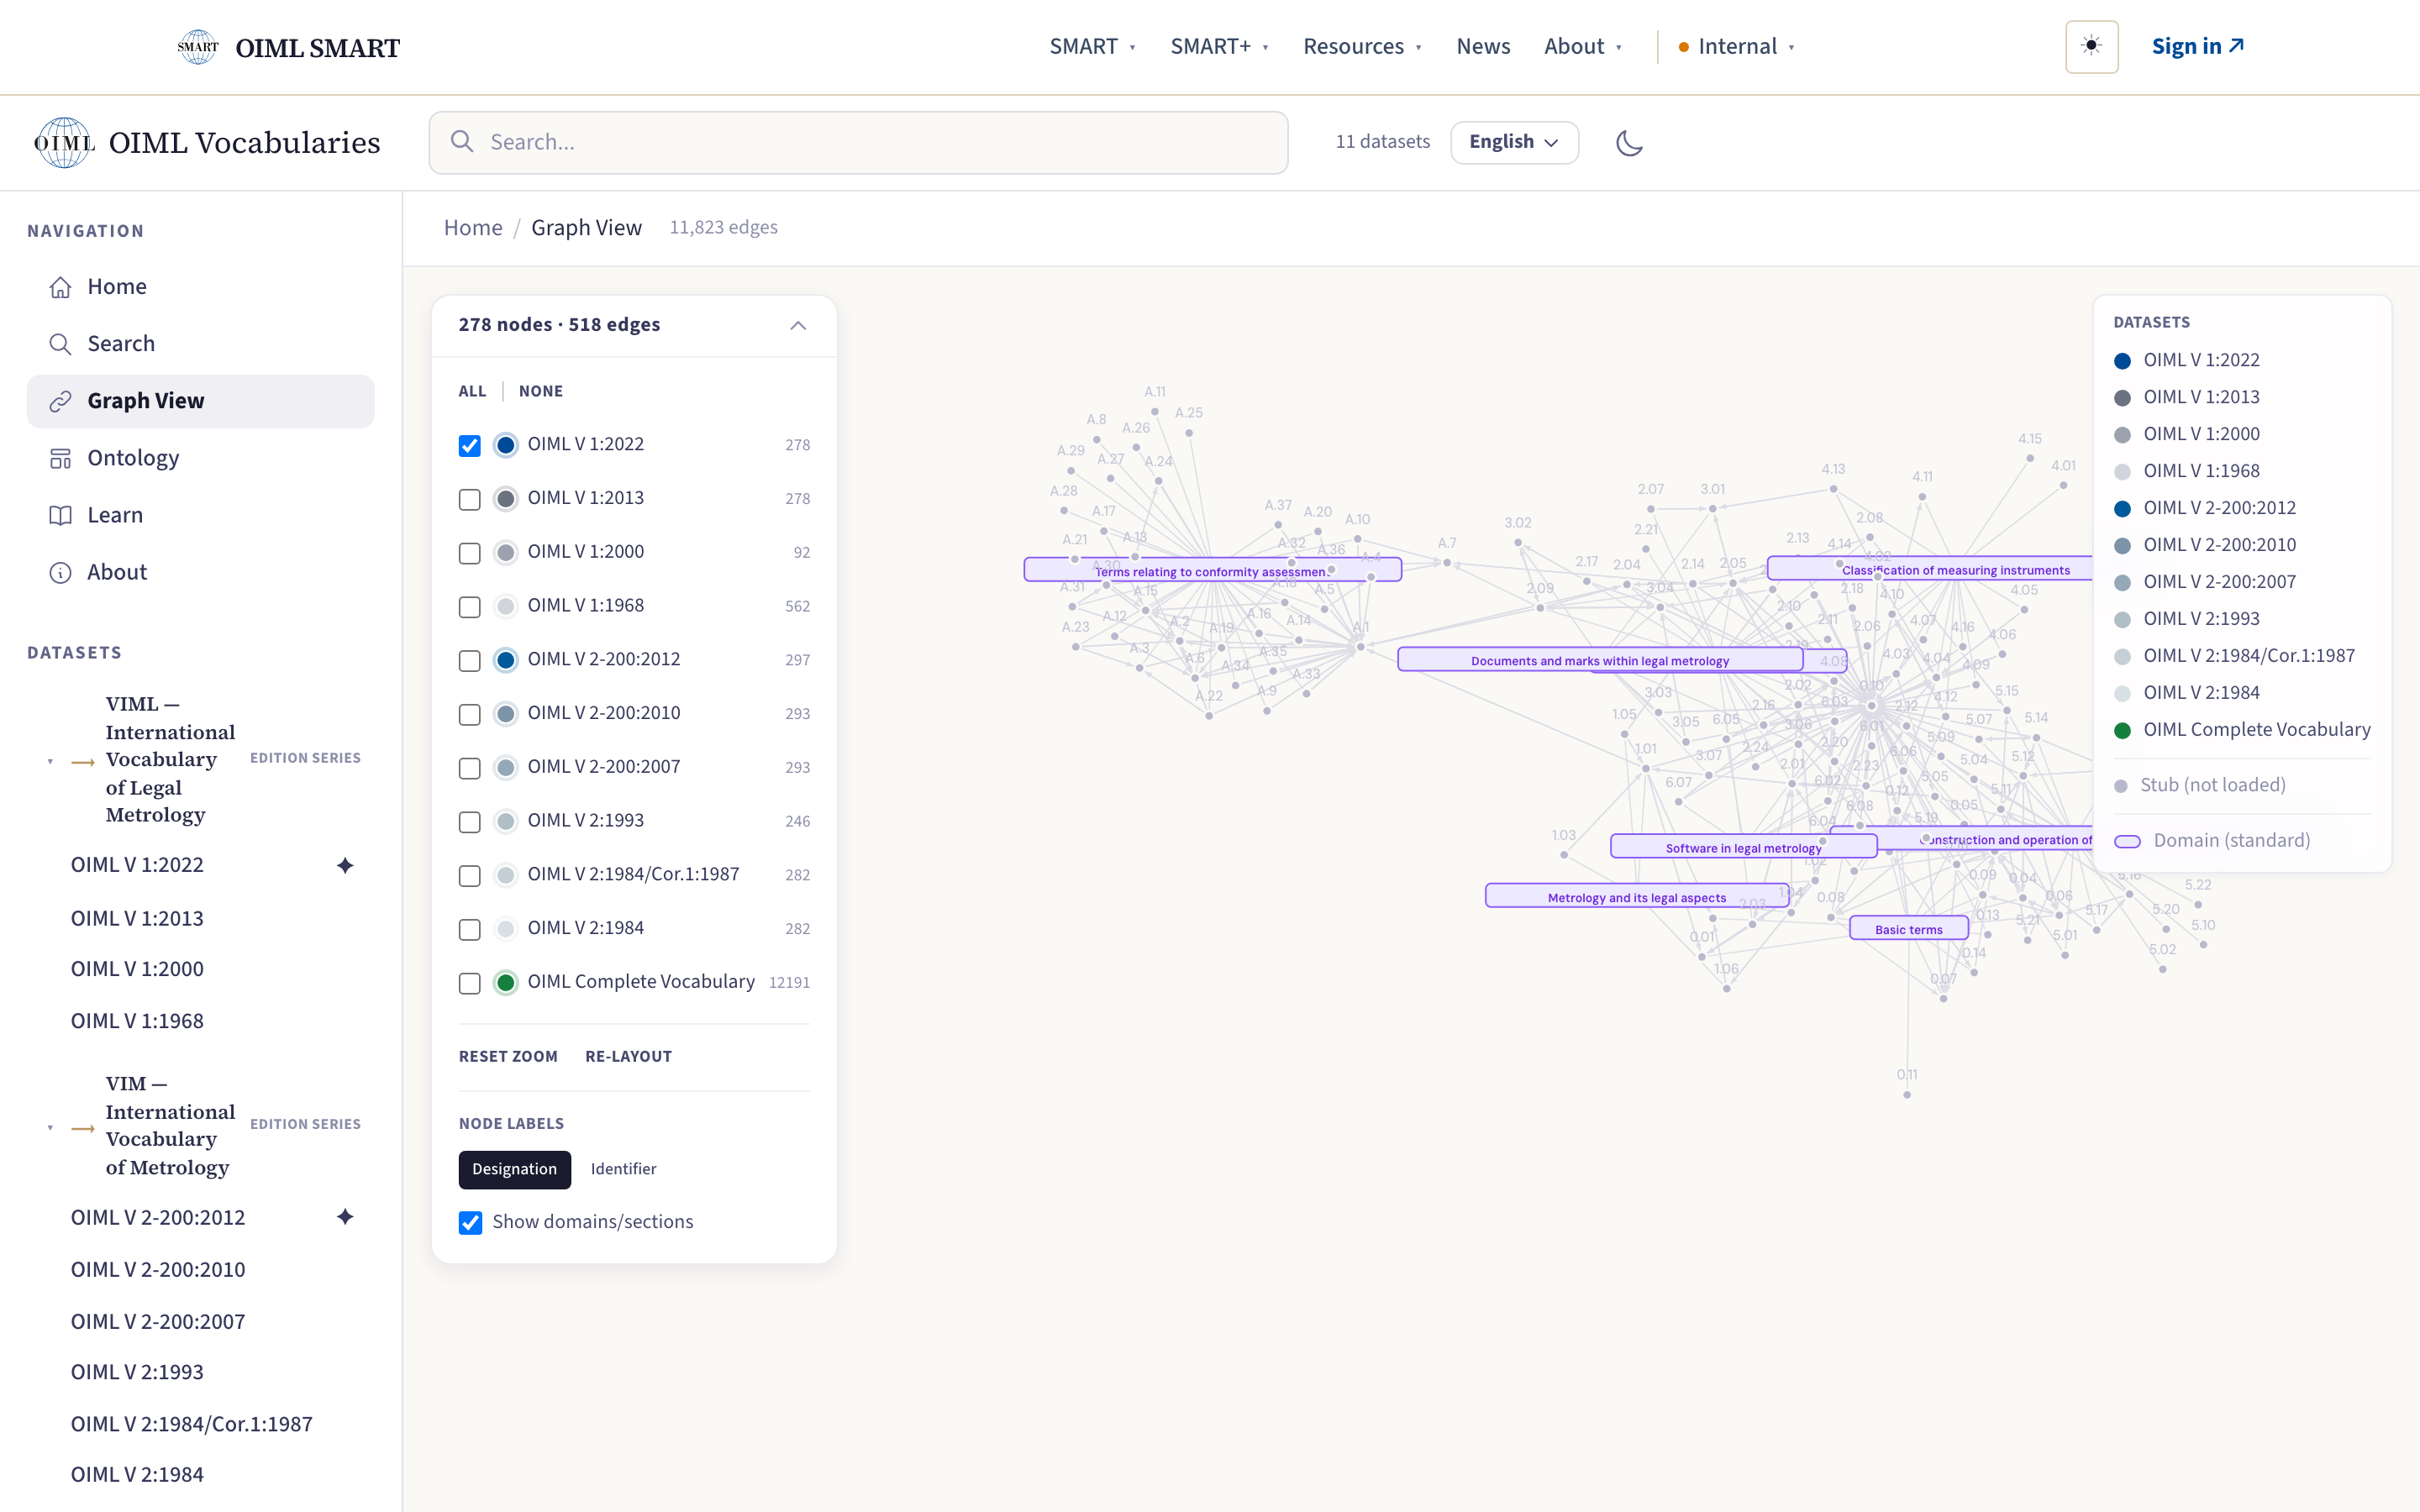
Task: Click NONE to deselect datasets
Action: click(541, 391)
